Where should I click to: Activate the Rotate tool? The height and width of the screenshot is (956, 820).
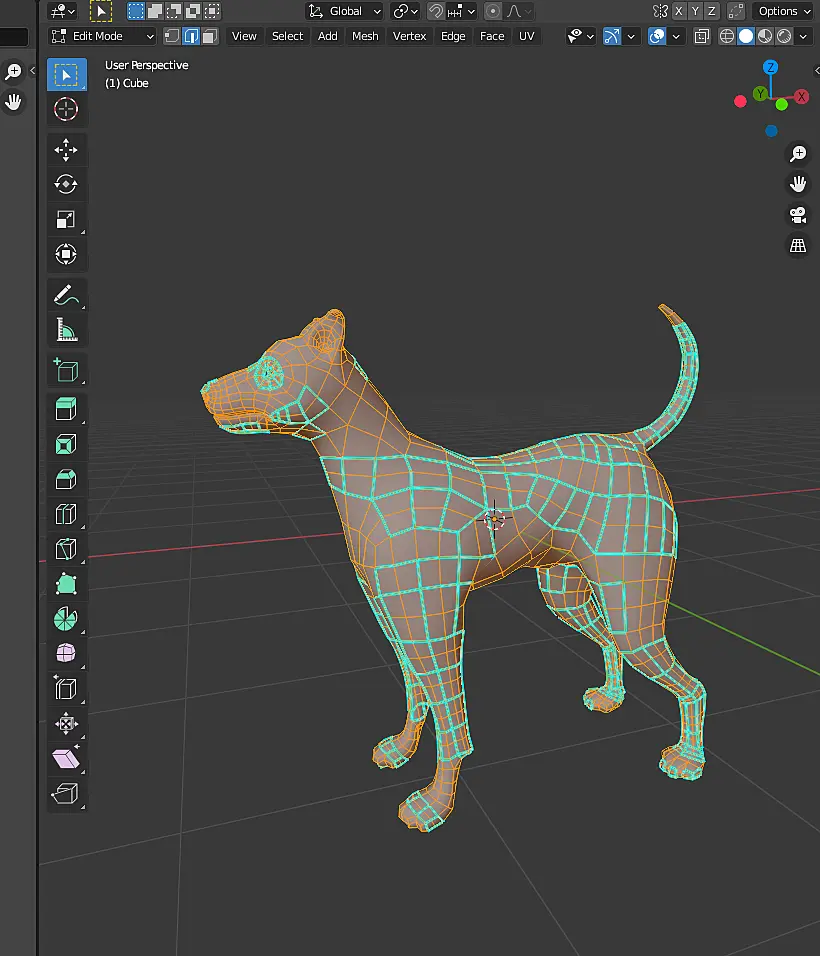66,184
